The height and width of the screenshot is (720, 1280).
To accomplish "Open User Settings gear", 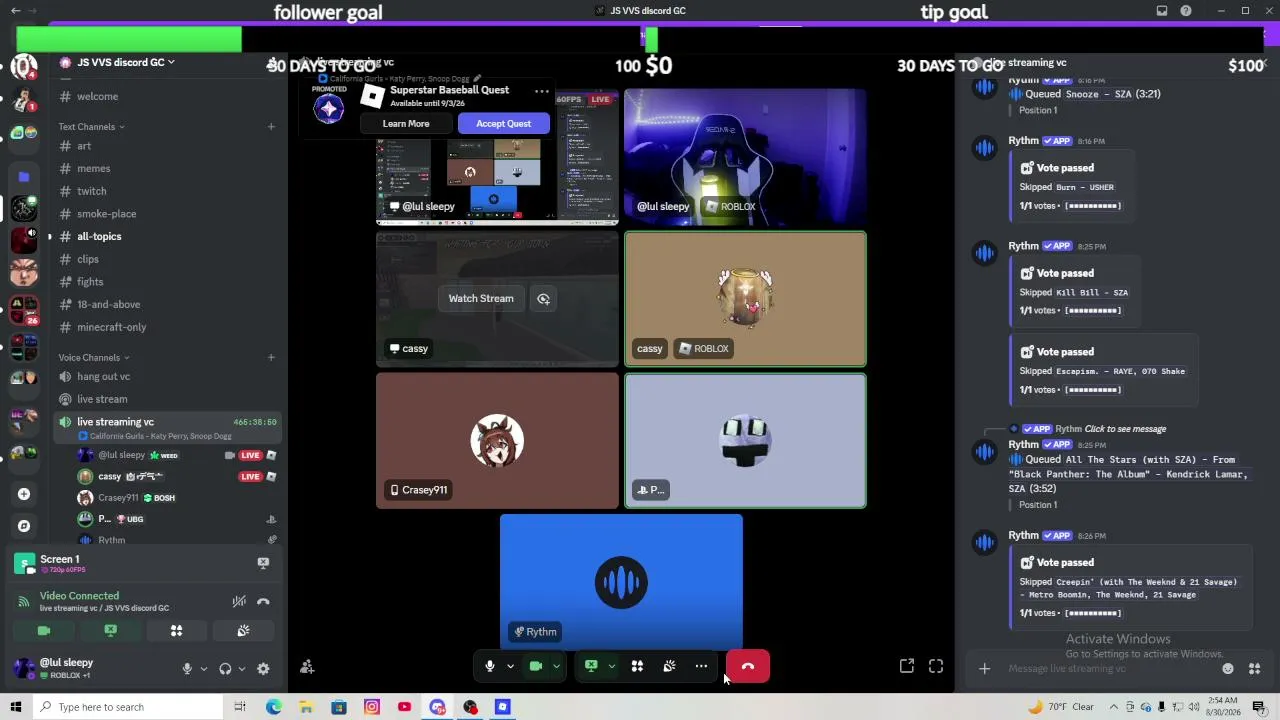I will (x=263, y=669).
